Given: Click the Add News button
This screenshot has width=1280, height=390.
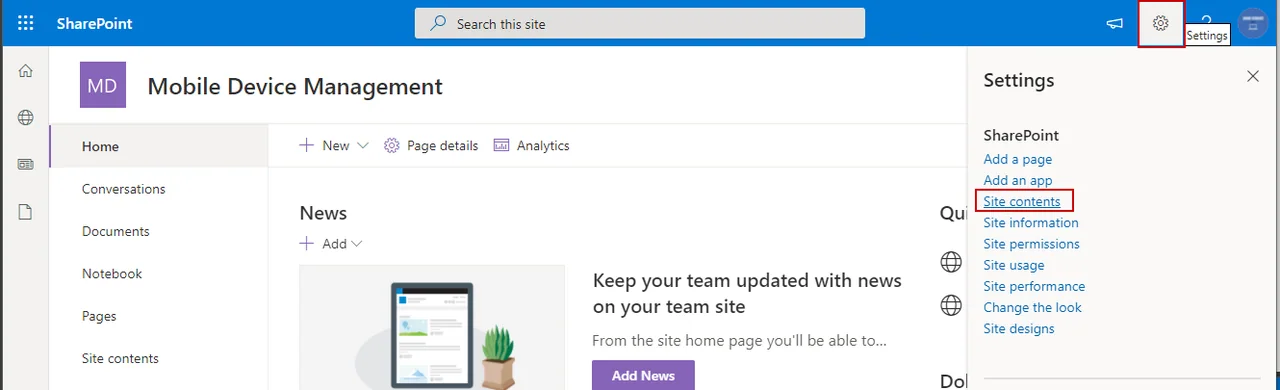Looking at the screenshot, I should 643,375.
